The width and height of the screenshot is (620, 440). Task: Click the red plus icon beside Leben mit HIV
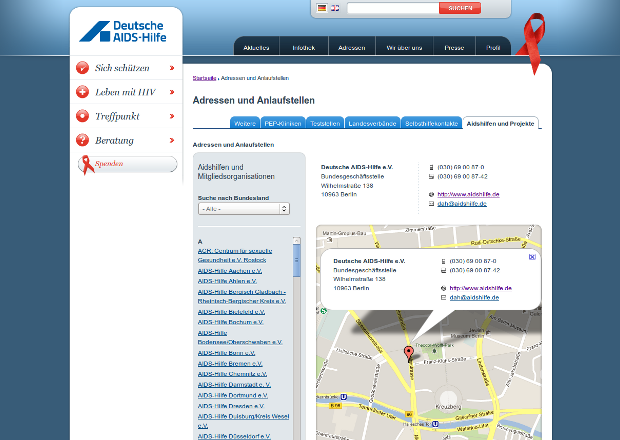[82, 92]
